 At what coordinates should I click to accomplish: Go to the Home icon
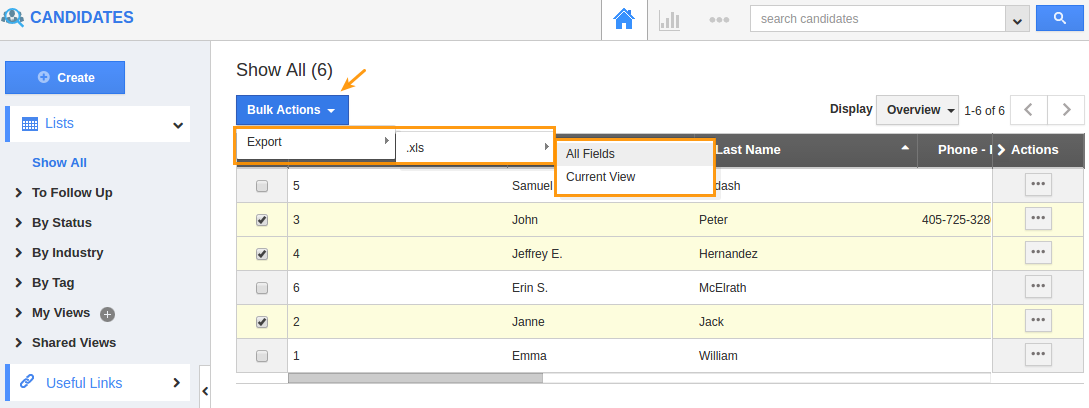[x=624, y=20]
